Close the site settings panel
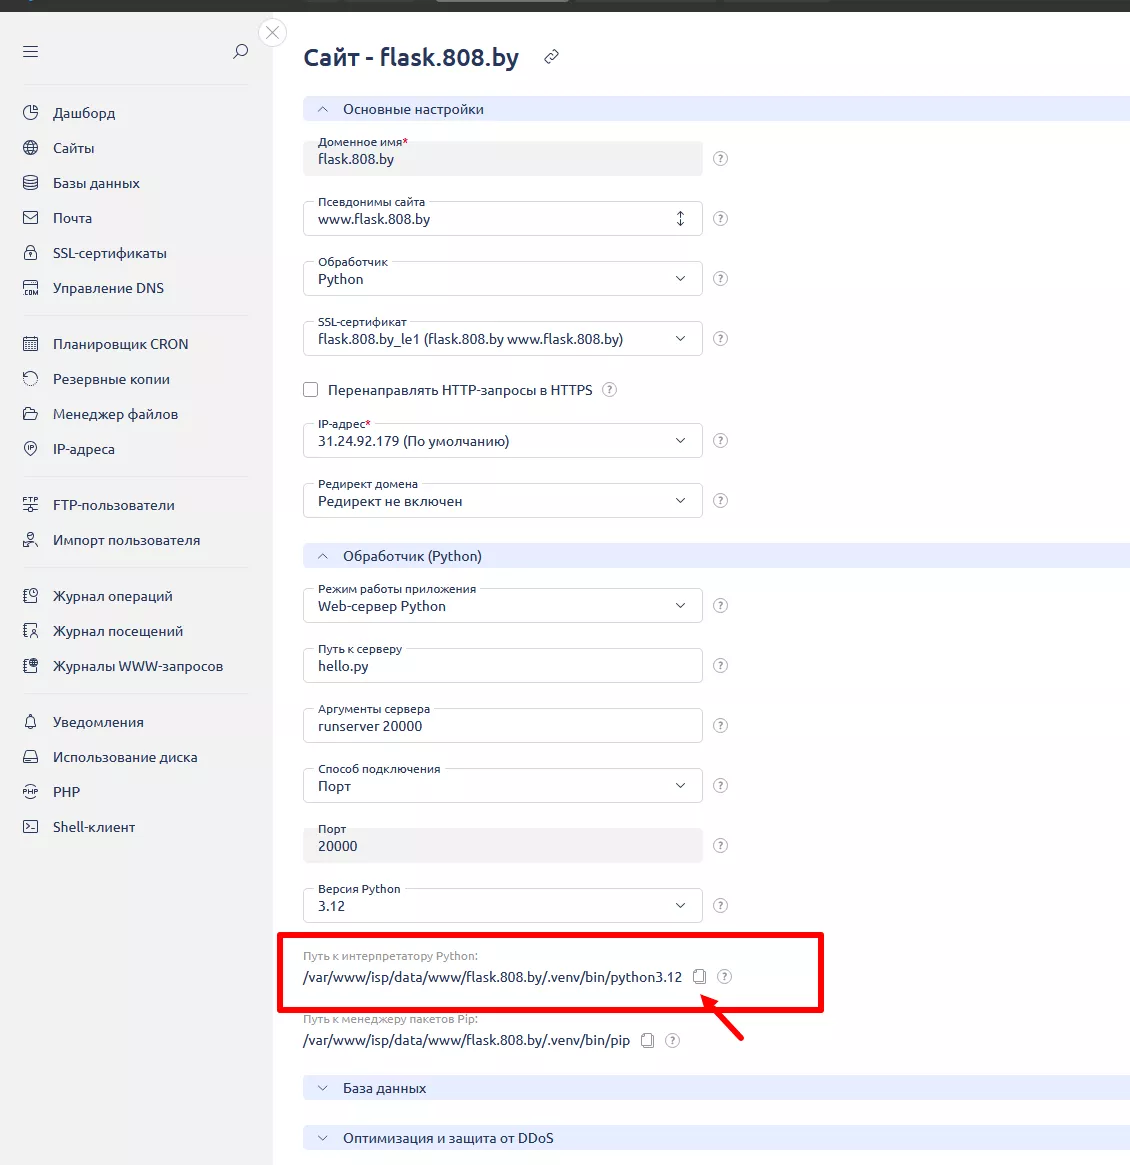Image resolution: width=1130 pixels, height=1165 pixels. click(x=272, y=33)
